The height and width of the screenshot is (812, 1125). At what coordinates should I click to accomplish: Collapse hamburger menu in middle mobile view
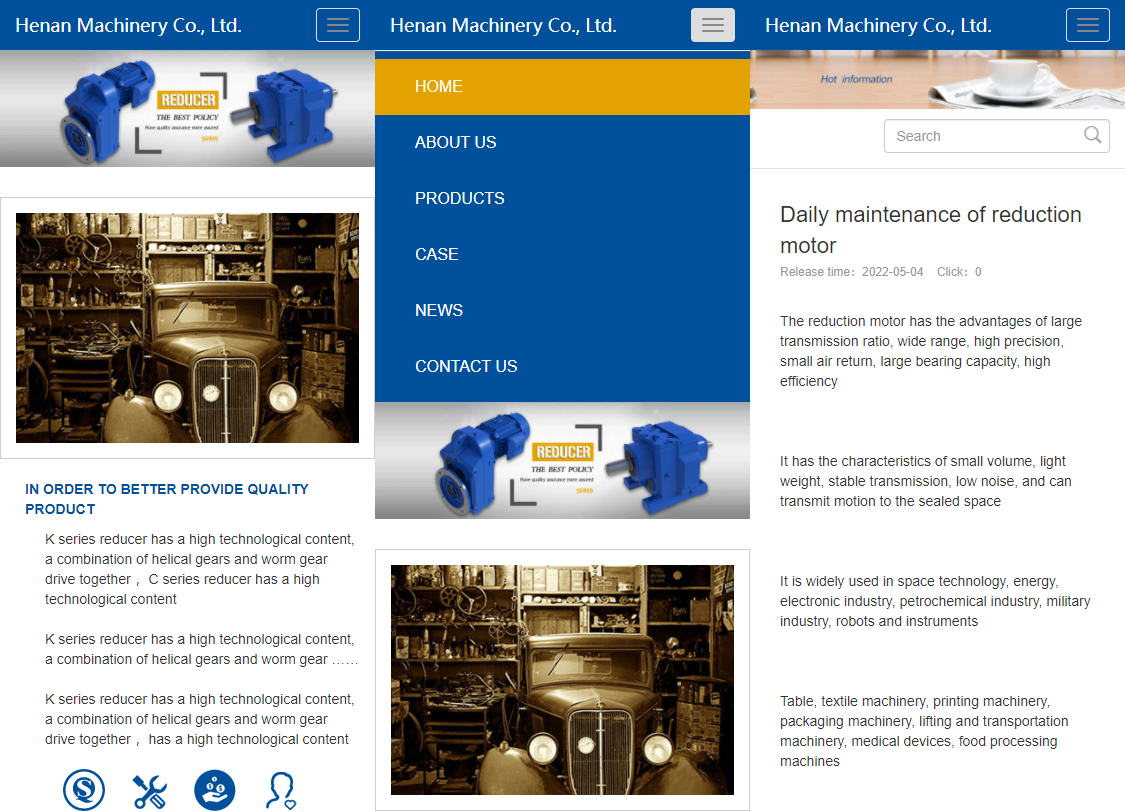point(712,25)
